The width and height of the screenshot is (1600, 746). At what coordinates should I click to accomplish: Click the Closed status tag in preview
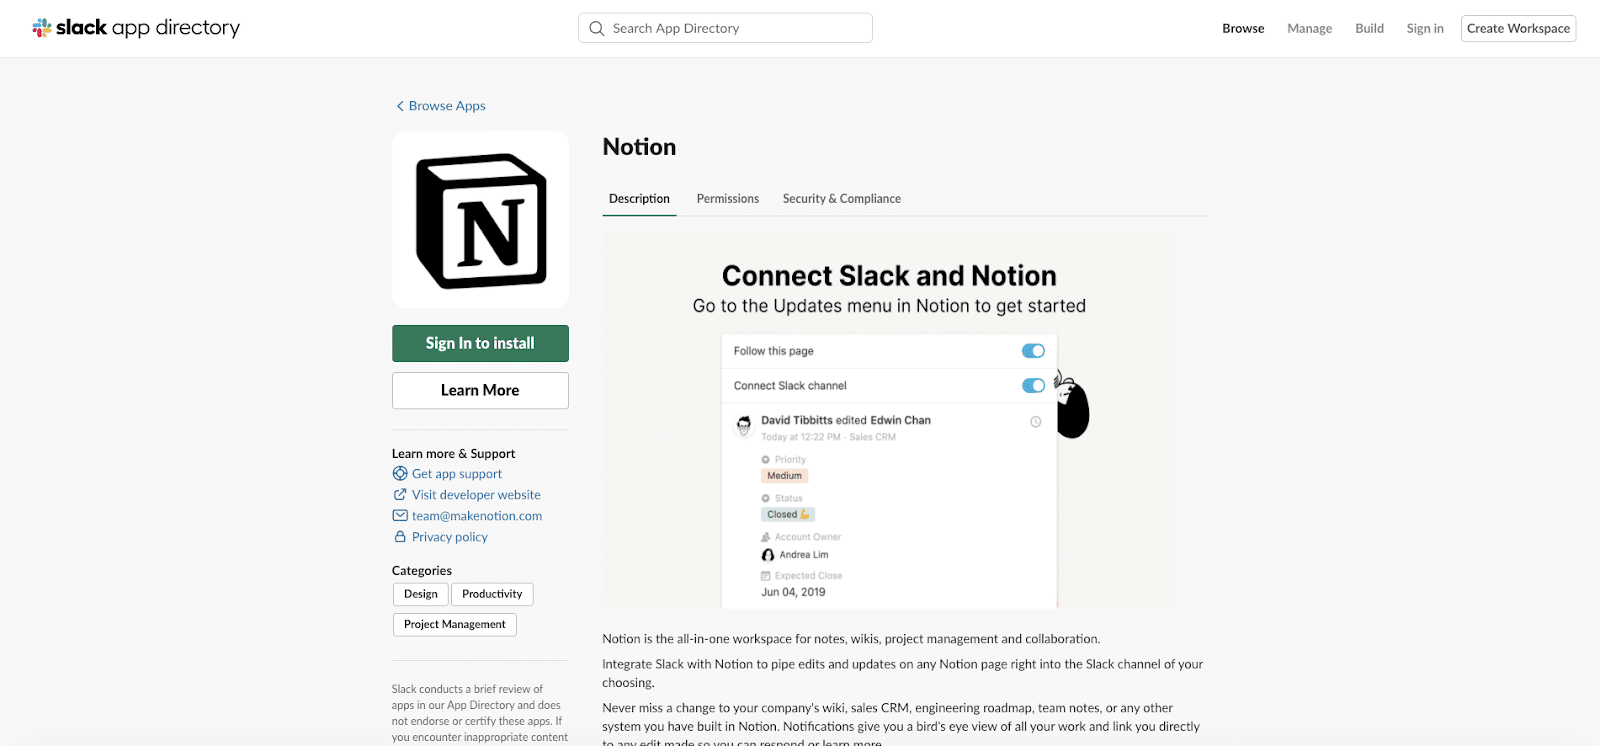[788, 515]
